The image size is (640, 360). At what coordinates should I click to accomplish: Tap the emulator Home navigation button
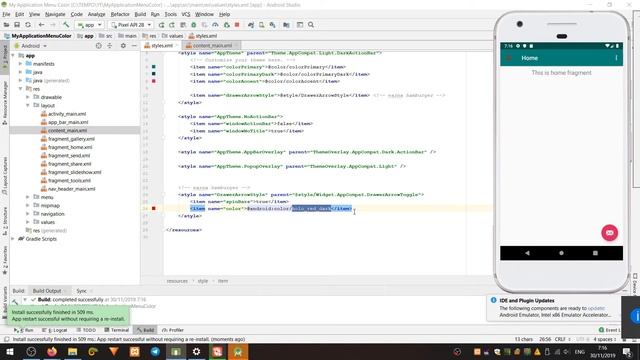[561, 253]
